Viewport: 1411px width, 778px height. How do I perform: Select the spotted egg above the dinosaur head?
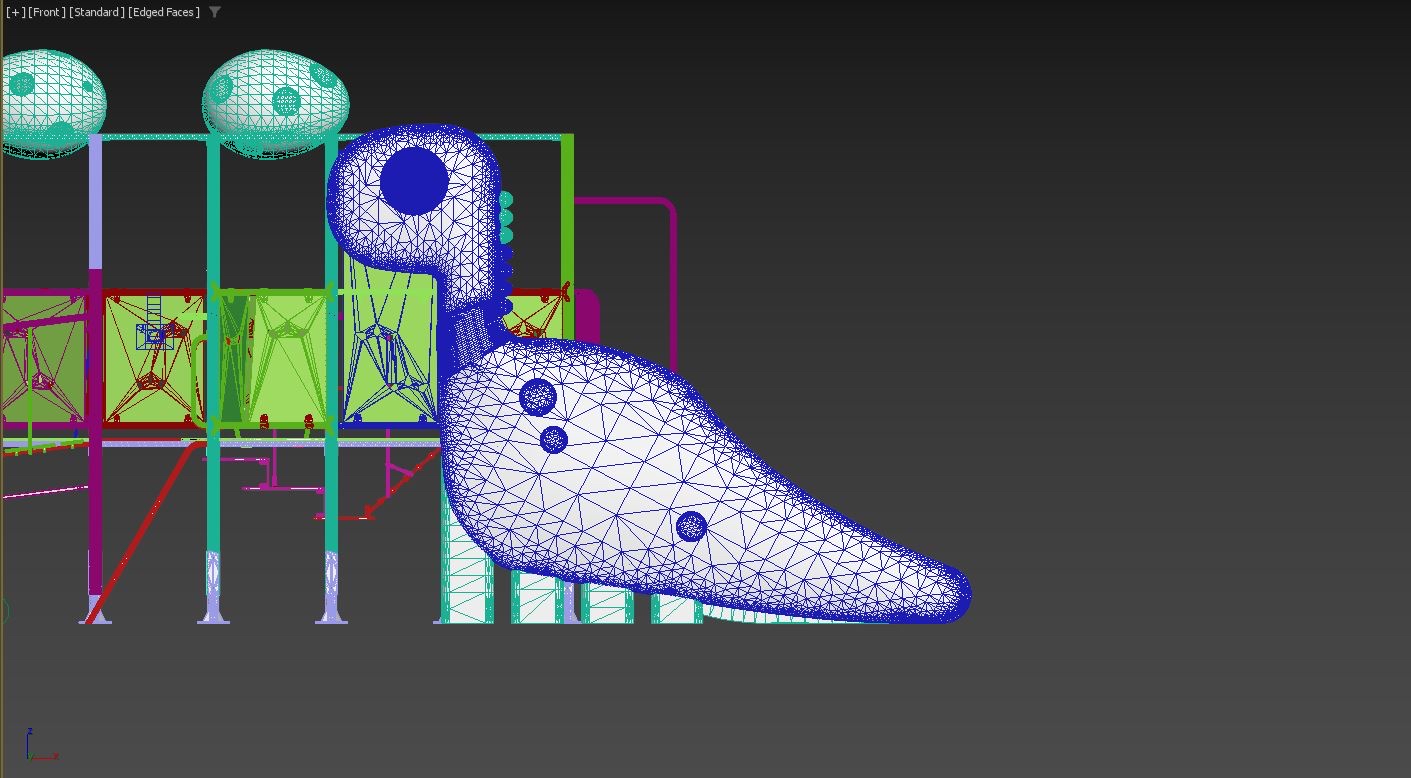pos(275,103)
